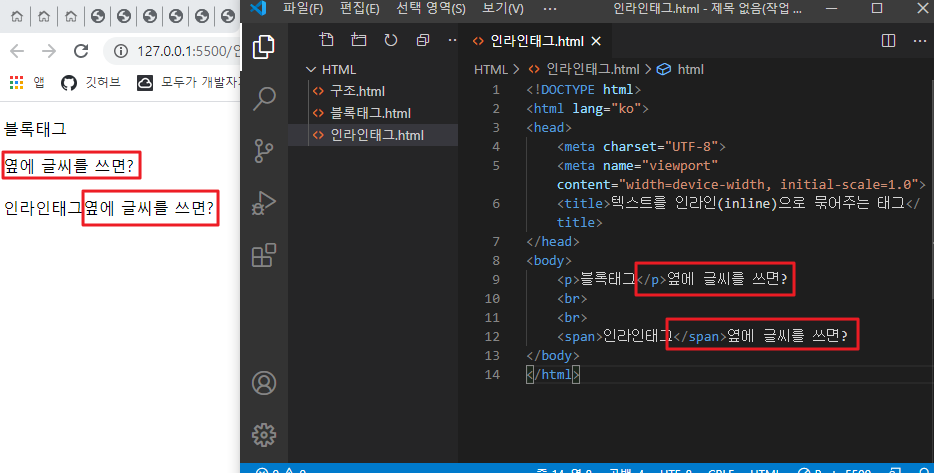Click the closing </html> tag
This screenshot has height=473, width=934.
[553, 375]
